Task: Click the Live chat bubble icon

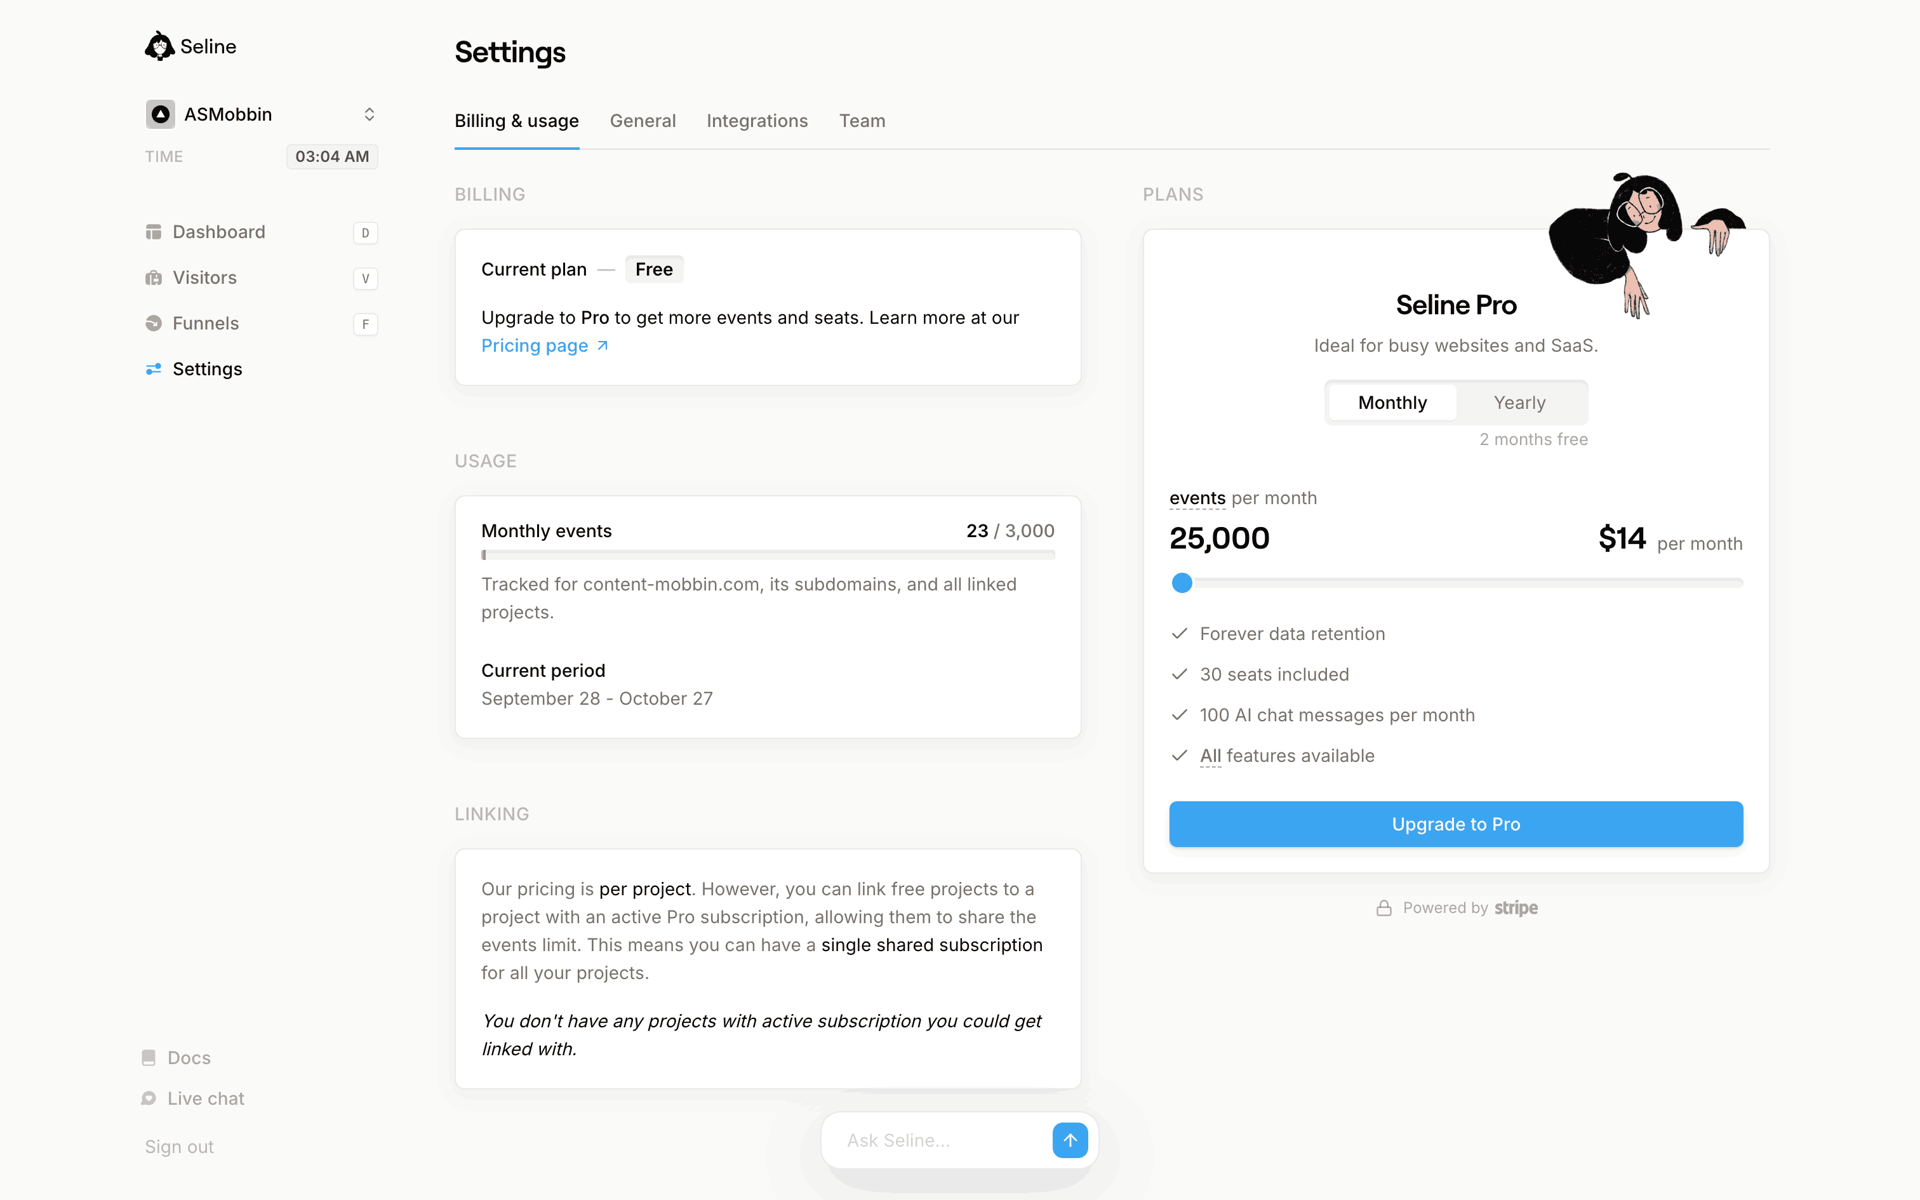Action: [x=149, y=1098]
